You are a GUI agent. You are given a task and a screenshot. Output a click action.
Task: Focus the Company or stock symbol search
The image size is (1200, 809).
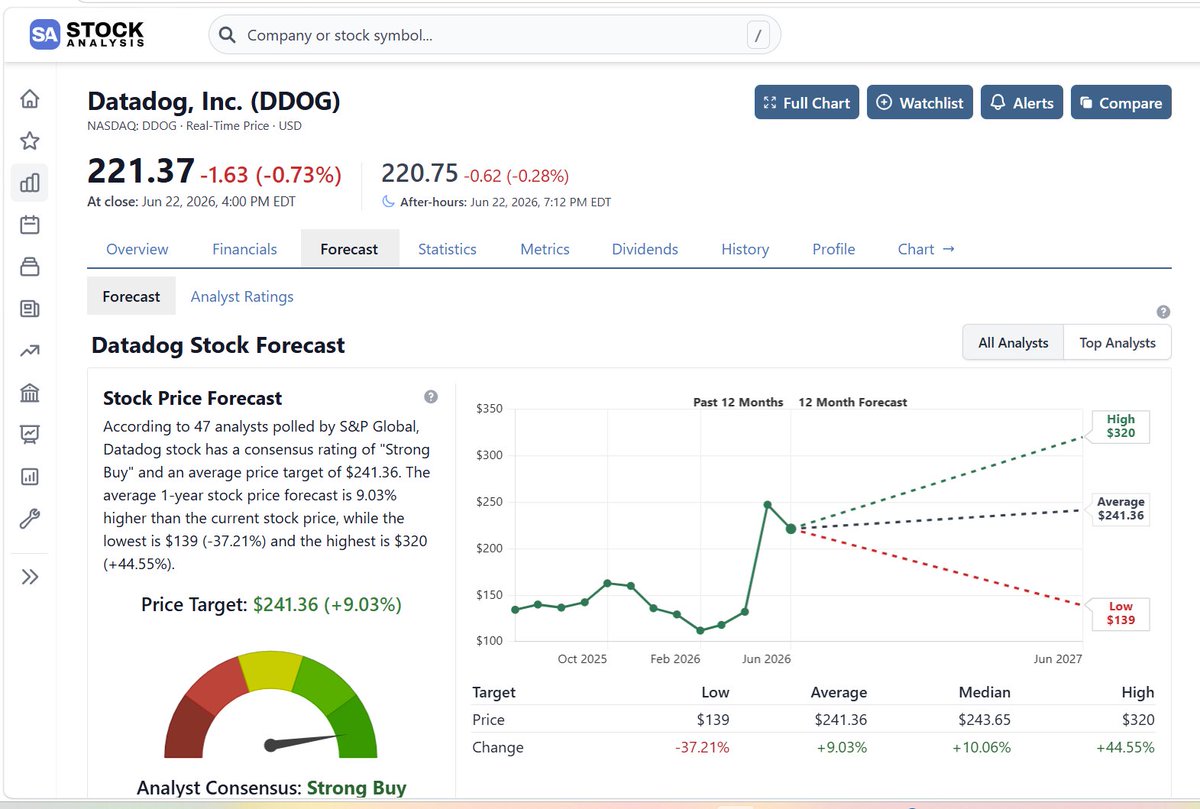click(494, 35)
